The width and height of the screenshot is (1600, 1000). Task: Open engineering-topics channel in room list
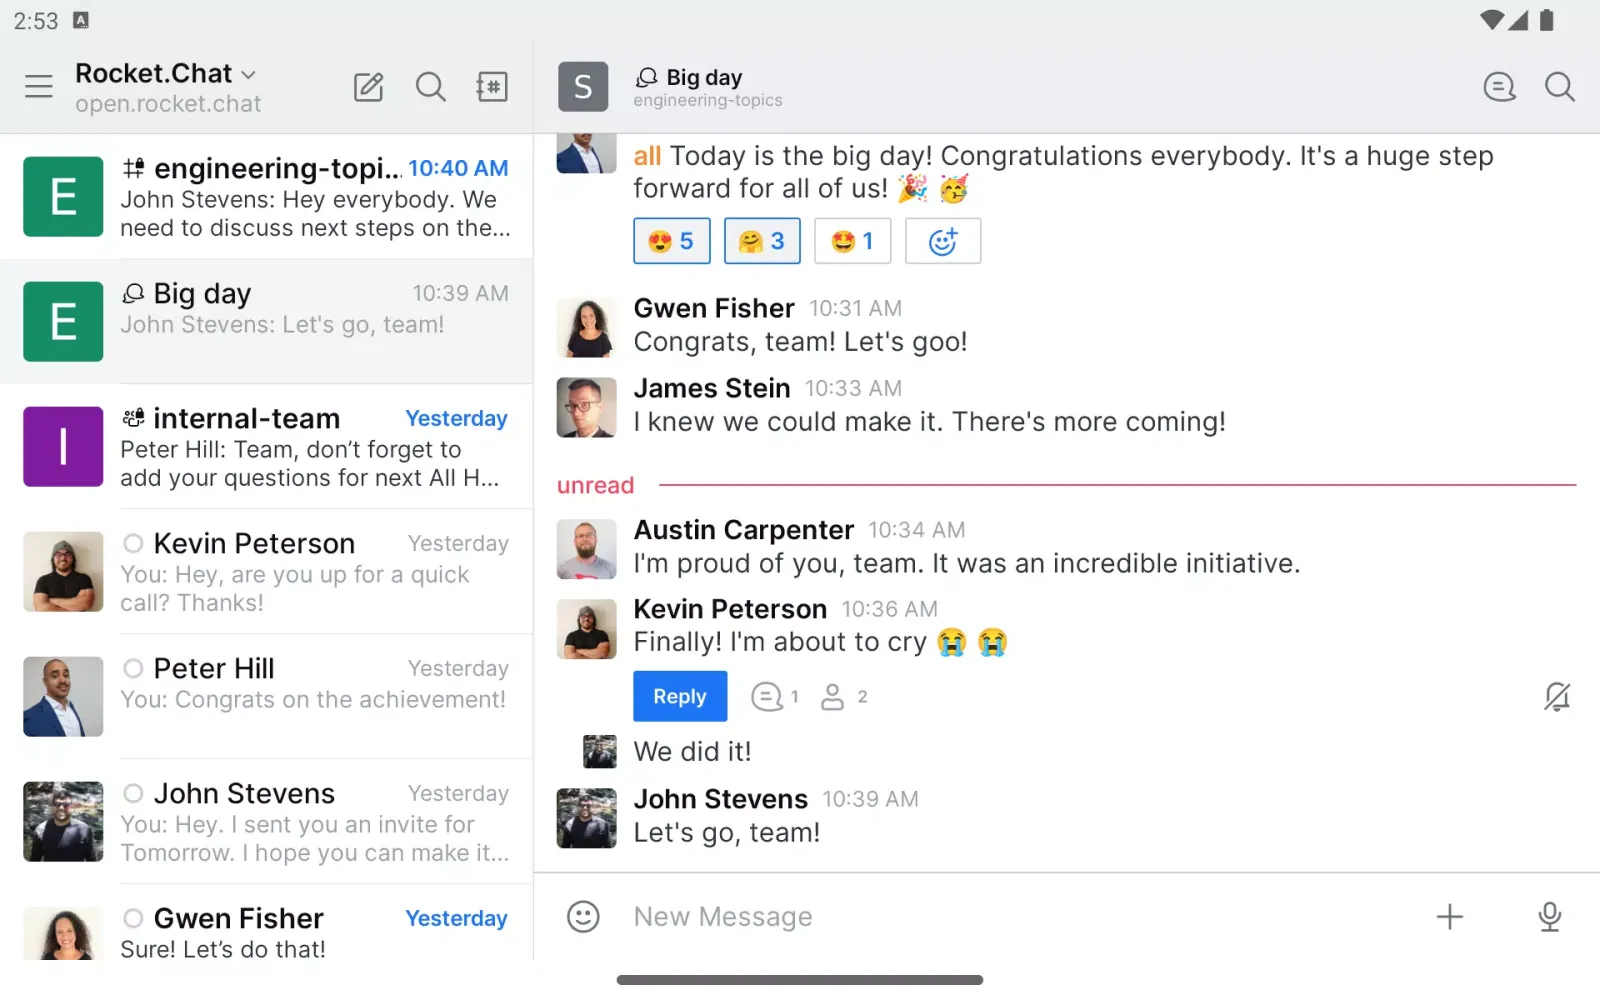[x=266, y=197]
